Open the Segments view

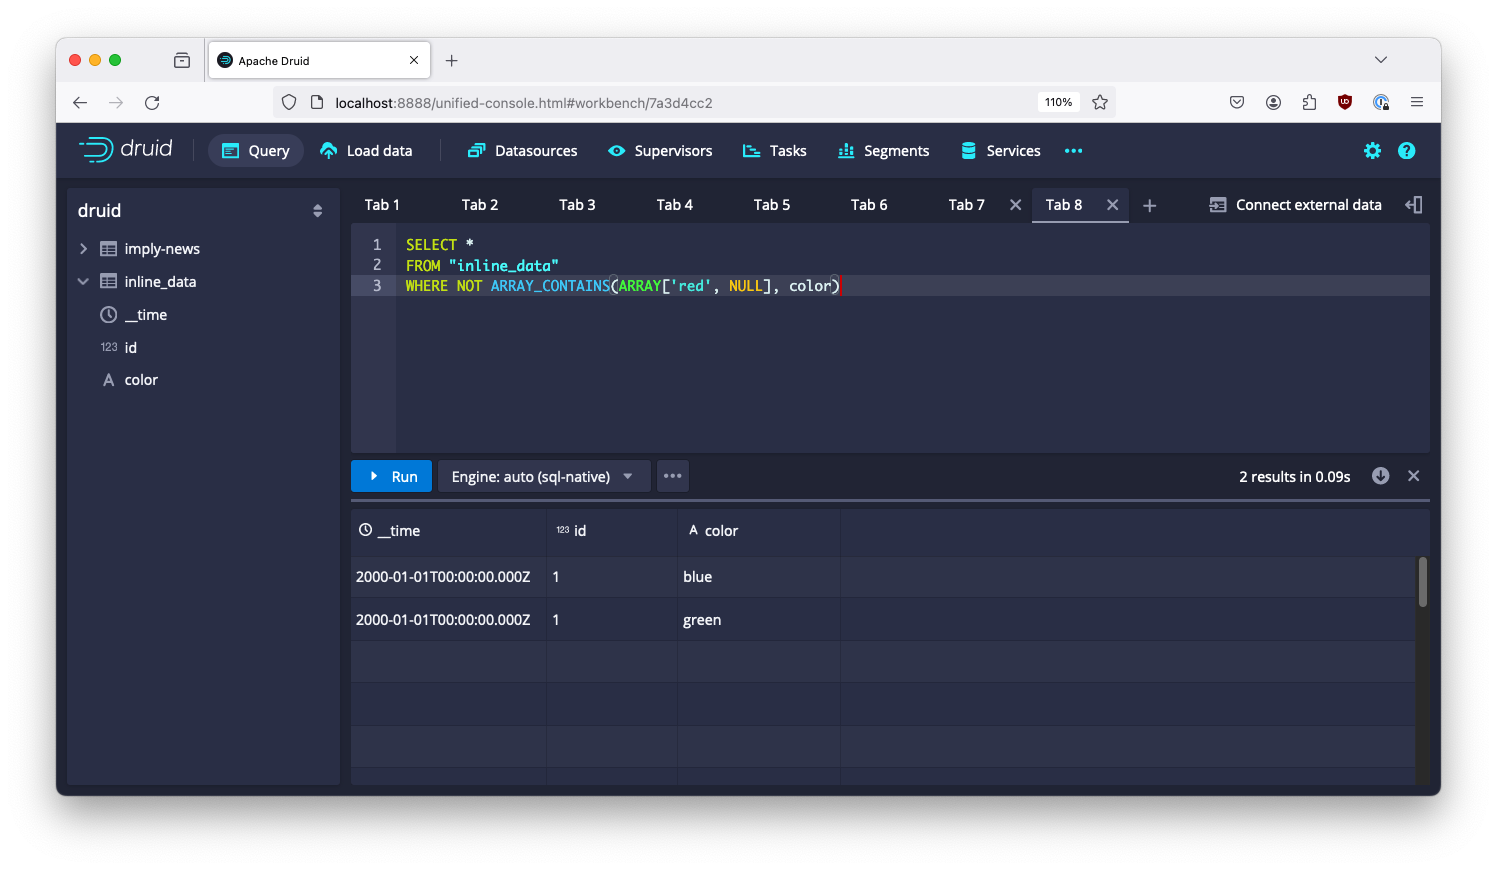click(x=883, y=150)
